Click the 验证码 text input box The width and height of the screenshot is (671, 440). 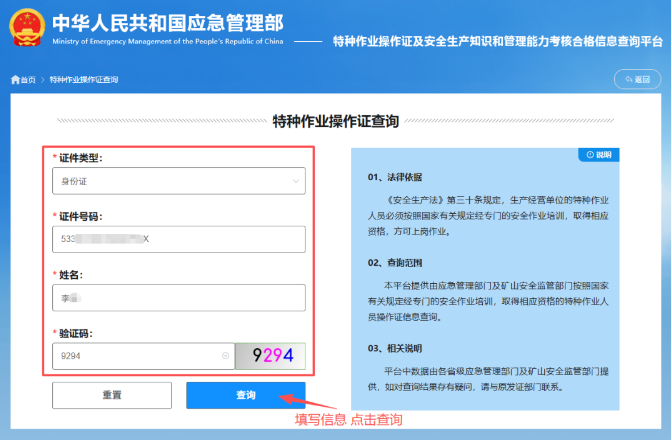tap(135, 355)
